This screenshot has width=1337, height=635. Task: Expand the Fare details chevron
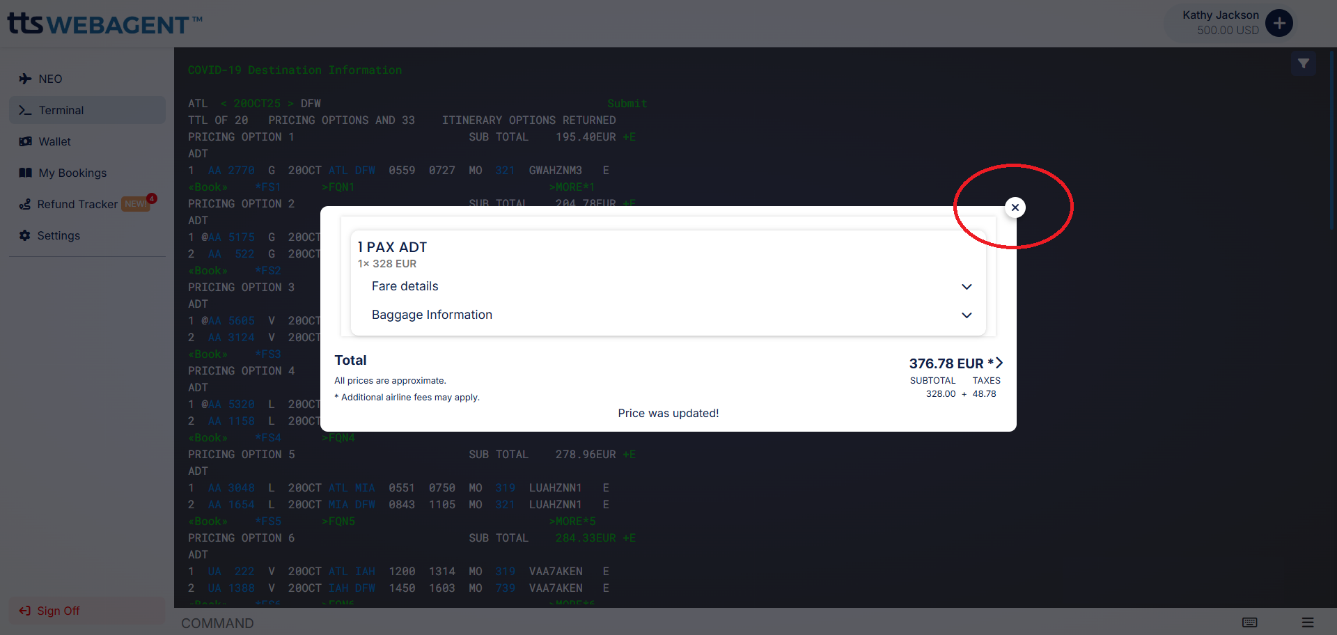(x=966, y=287)
